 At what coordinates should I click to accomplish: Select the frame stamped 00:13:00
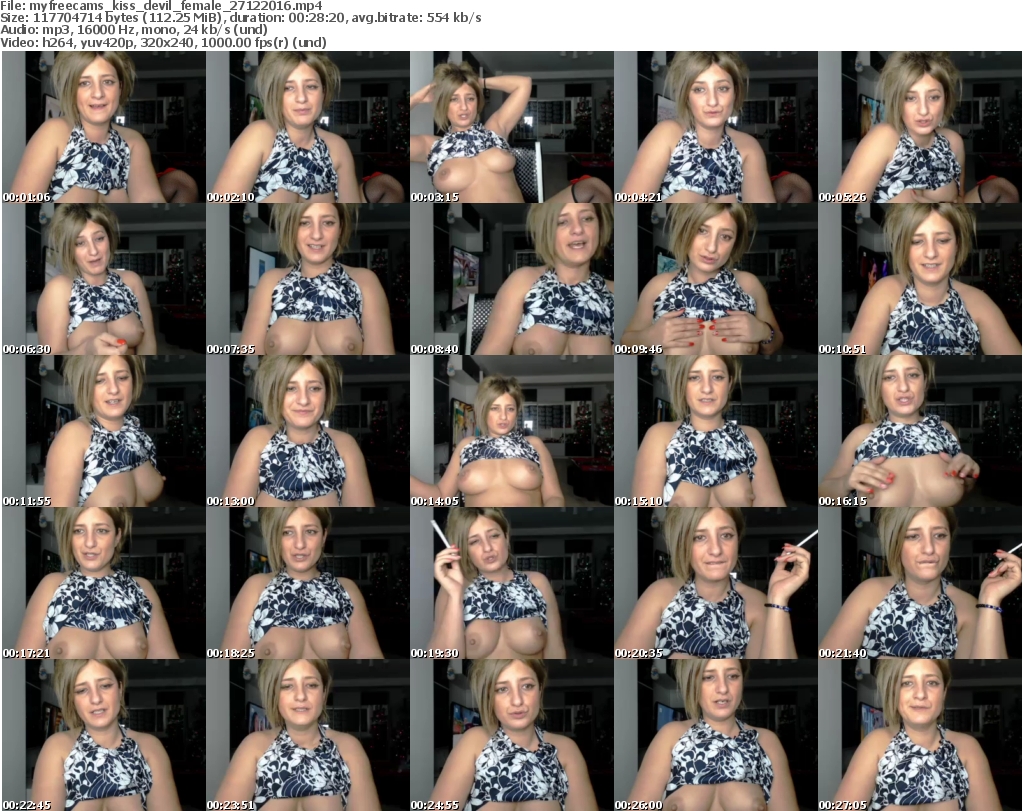[308, 431]
